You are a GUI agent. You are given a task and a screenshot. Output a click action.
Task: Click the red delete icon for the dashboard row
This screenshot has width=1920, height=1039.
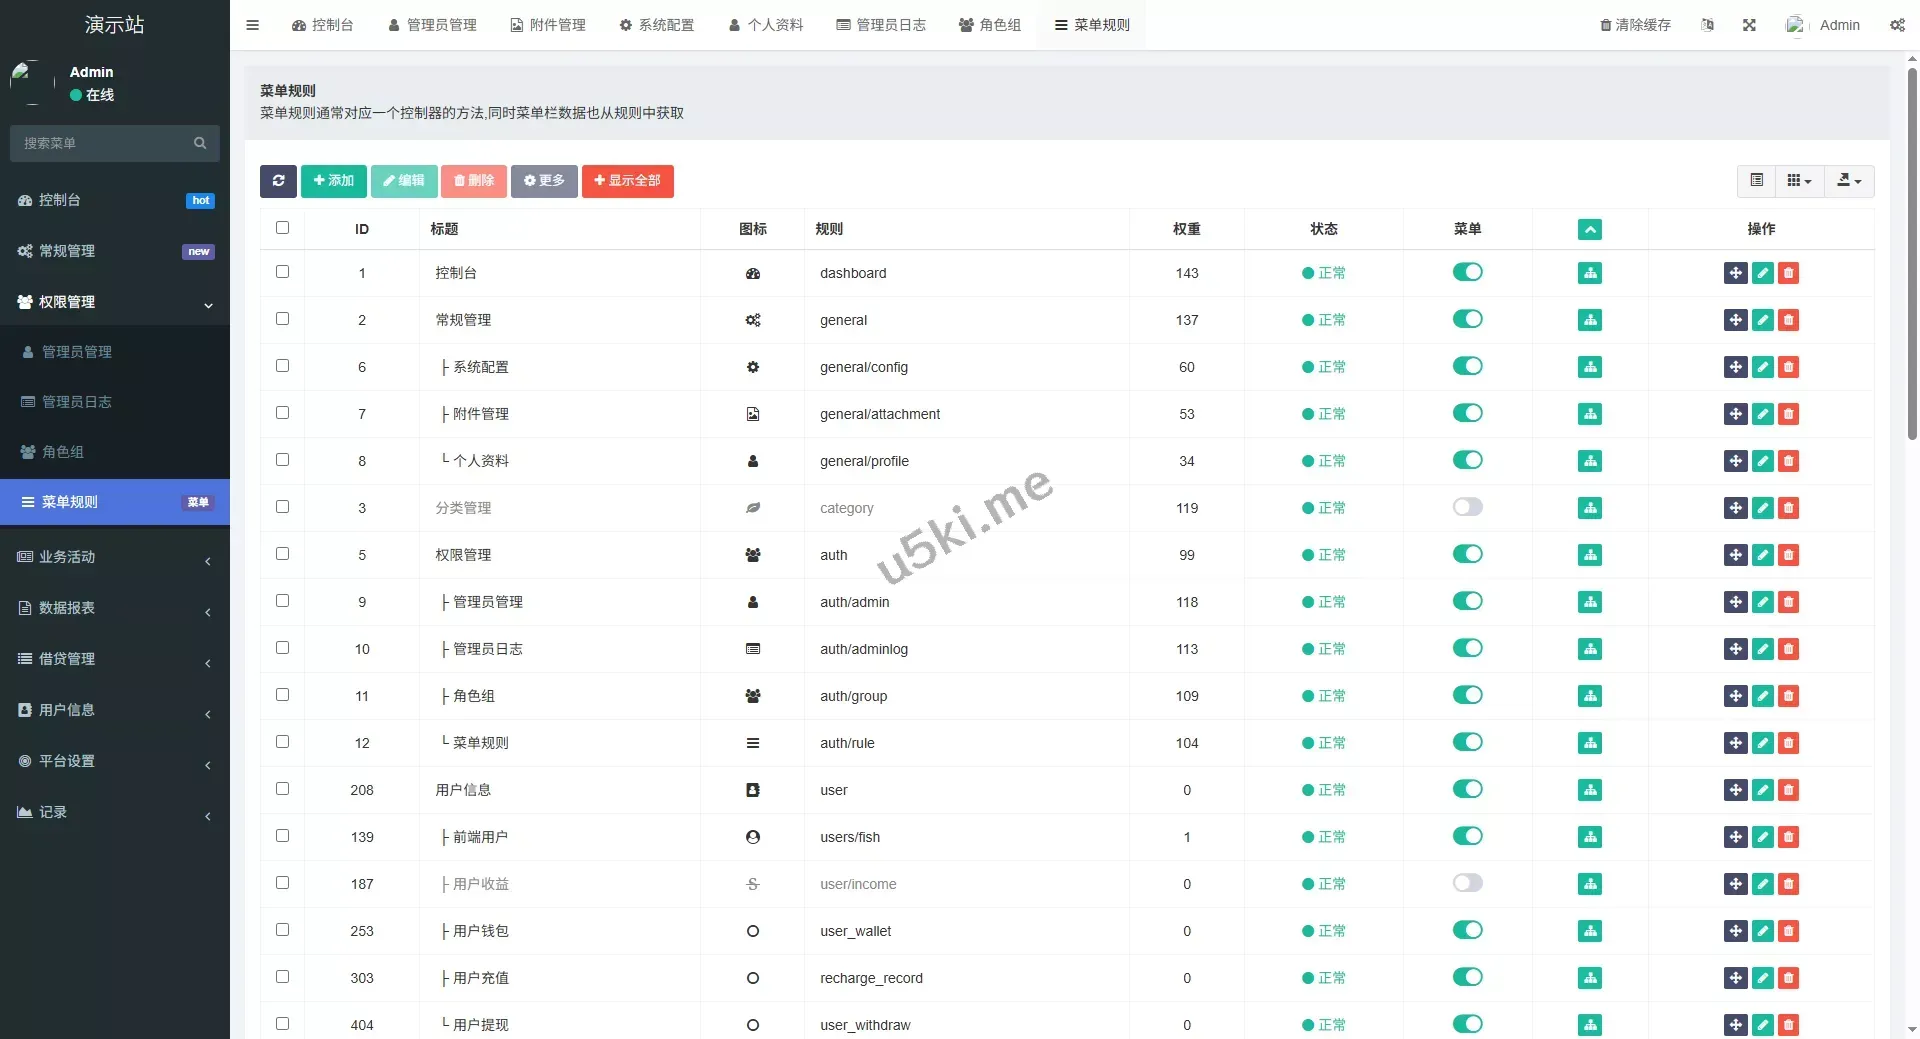1788,273
